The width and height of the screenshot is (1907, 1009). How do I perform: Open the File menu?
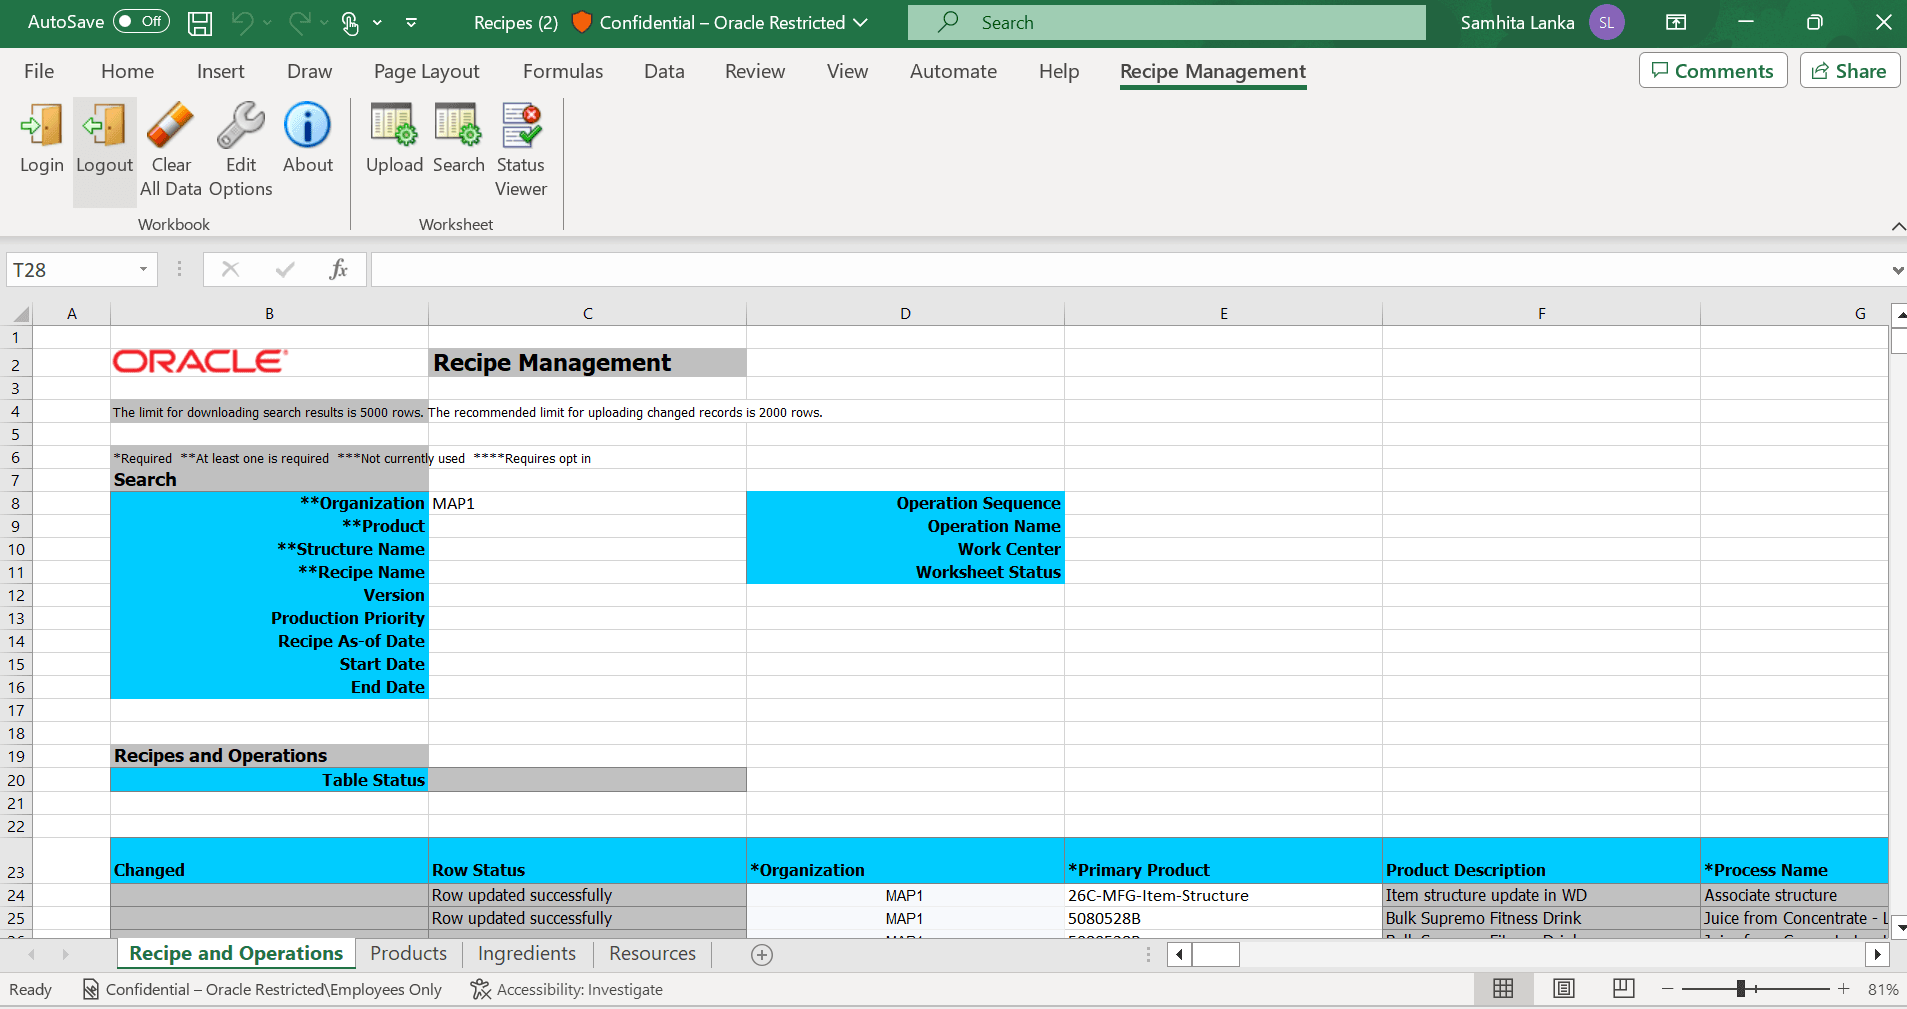click(x=39, y=71)
